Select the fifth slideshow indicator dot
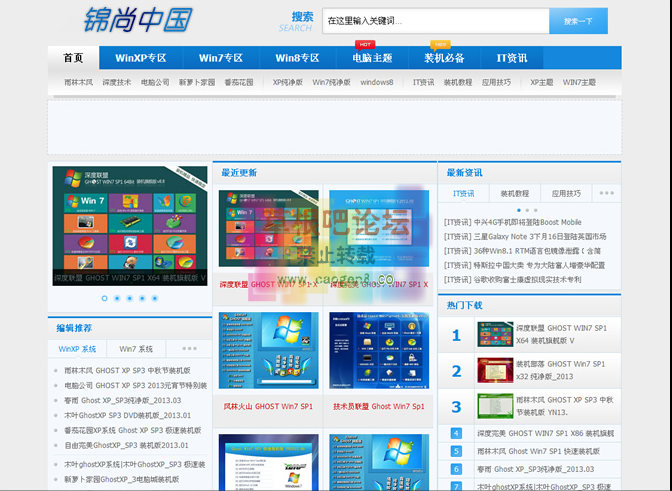 click(155, 298)
